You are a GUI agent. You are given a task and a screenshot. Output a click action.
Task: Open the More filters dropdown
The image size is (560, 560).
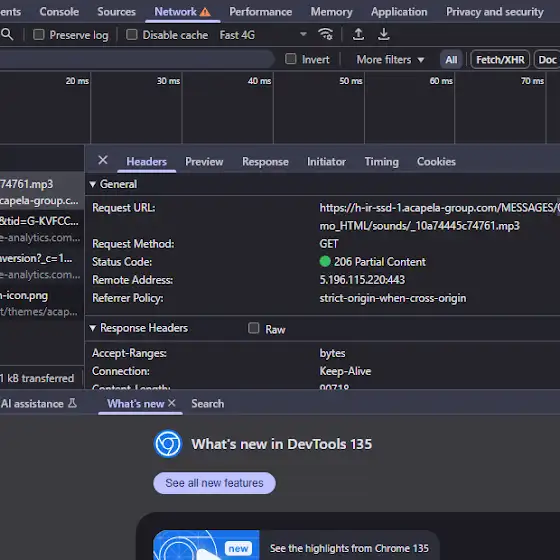pos(390,59)
